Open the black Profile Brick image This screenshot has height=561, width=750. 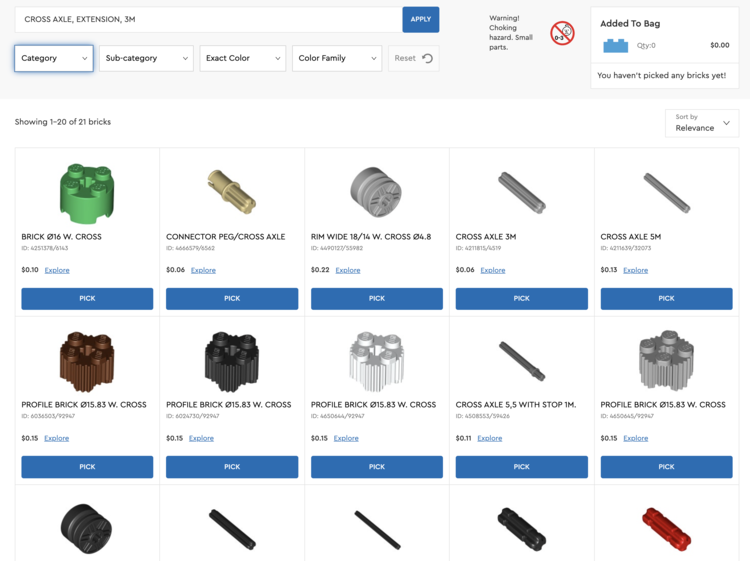coord(232,361)
